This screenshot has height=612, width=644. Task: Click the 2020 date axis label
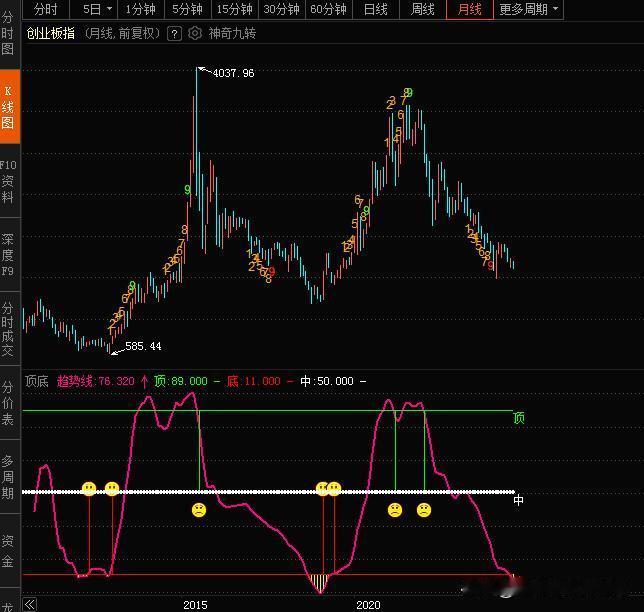(x=368, y=605)
